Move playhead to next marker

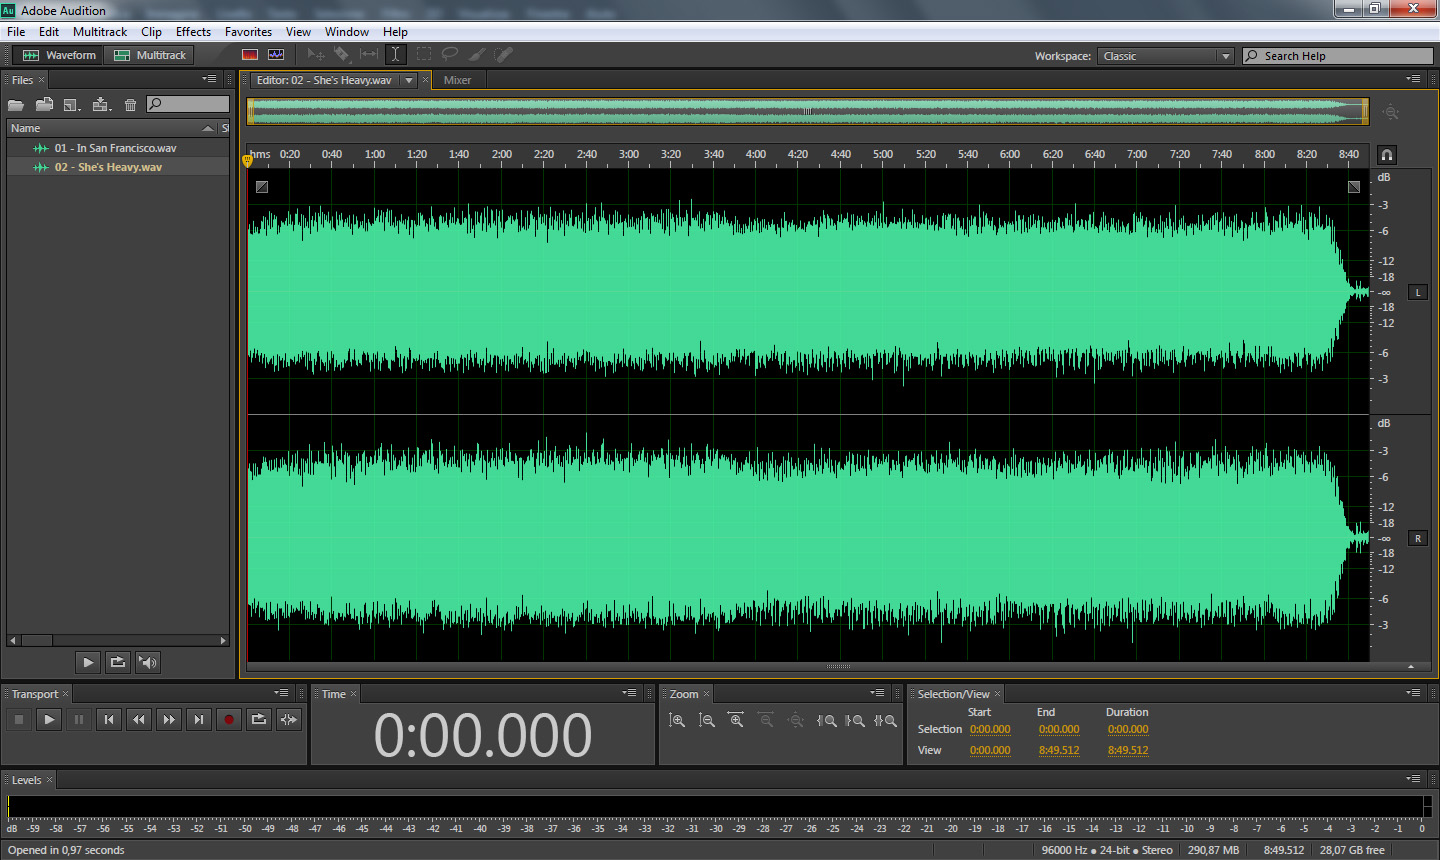coord(199,719)
